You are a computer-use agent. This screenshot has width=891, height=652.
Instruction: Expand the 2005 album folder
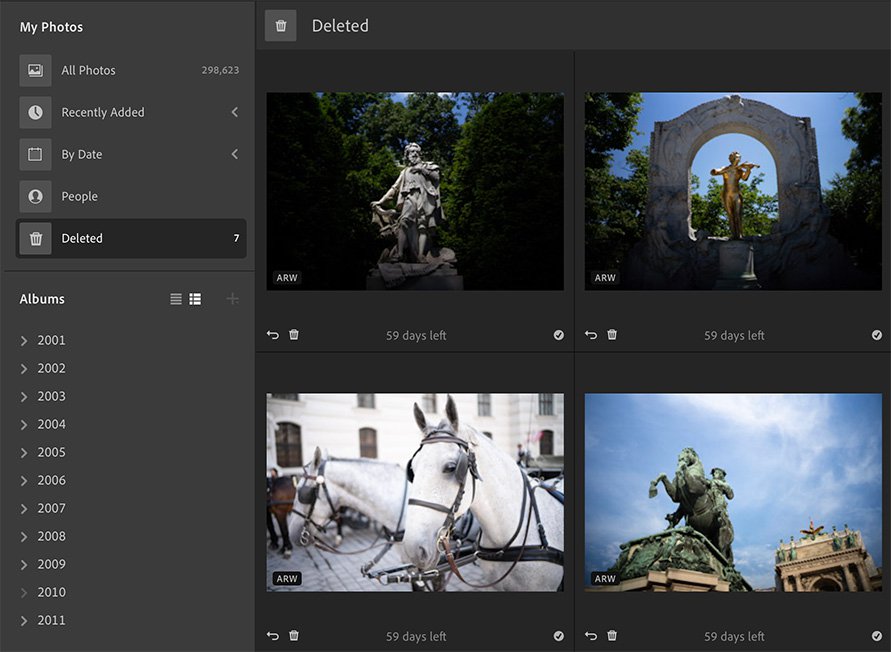(x=24, y=452)
